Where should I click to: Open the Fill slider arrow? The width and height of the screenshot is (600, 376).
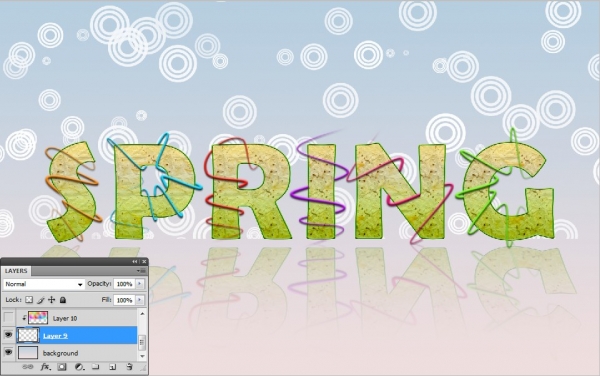tap(140, 300)
